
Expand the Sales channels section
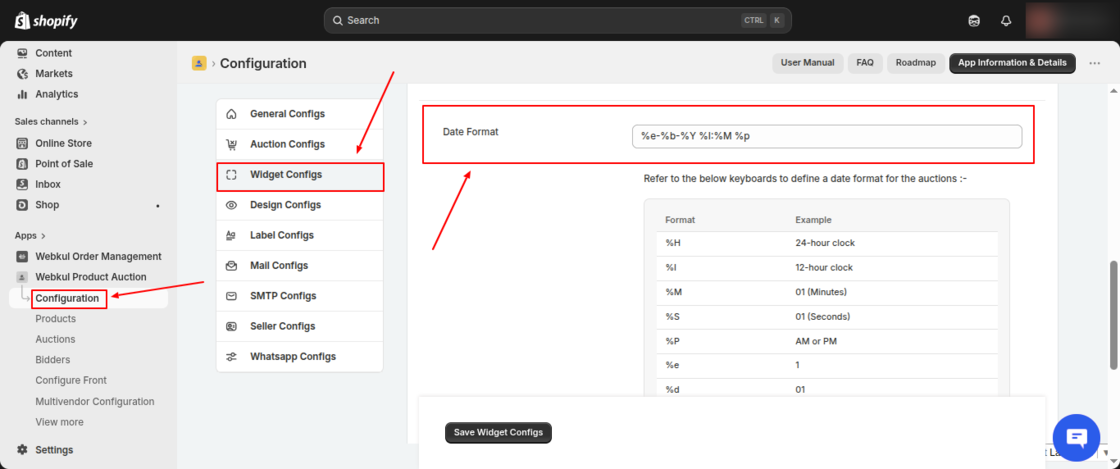pyautogui.click(x=51, y=121)
